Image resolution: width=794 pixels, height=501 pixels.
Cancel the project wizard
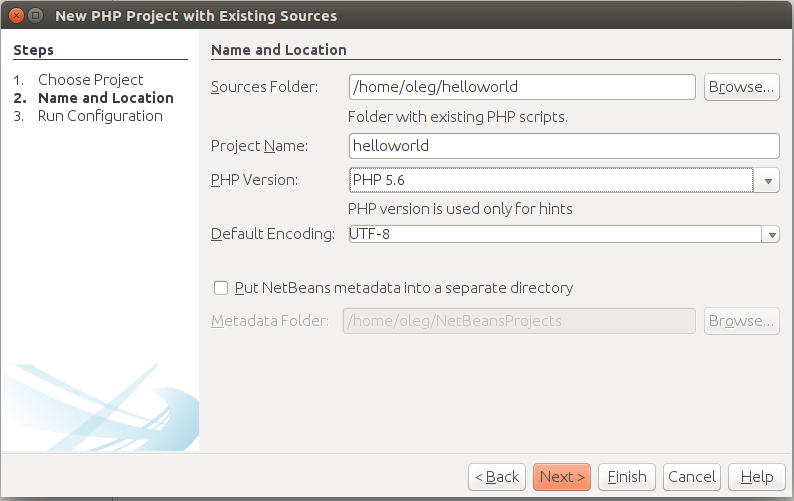pos(692,477)
